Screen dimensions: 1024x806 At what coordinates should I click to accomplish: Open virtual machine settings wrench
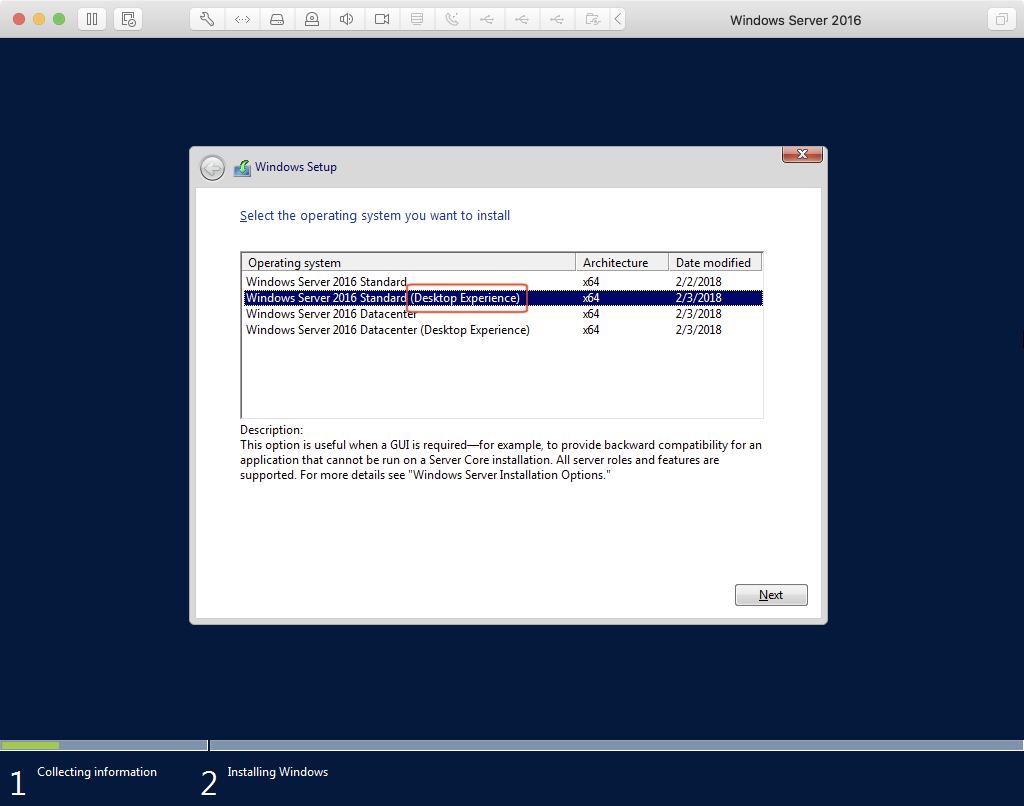pyautogui.click(x=207, y=19)
